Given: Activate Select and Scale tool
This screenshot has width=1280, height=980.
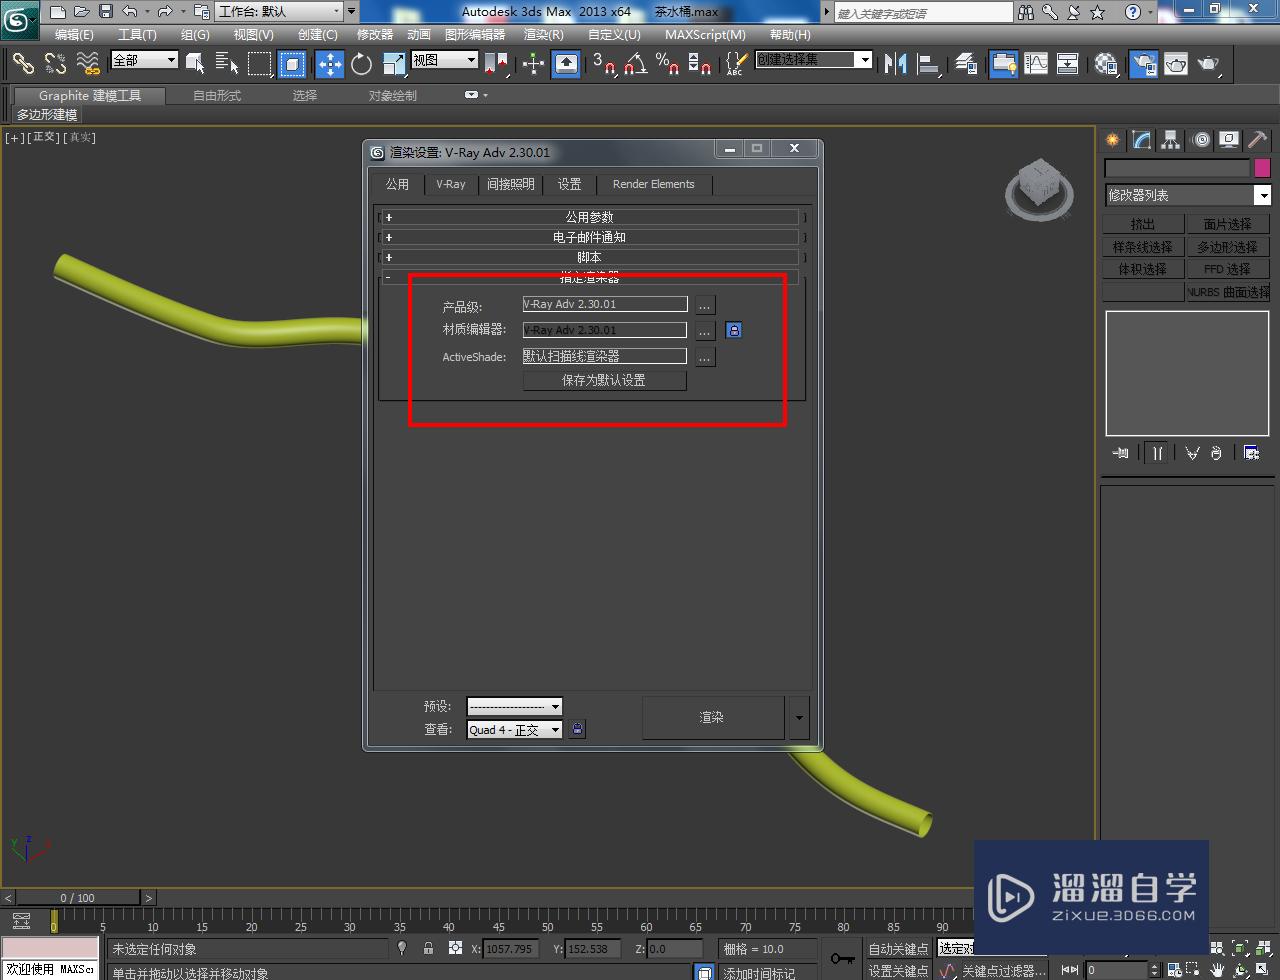Looking at the screenshot, I should pyautogui.click(x=394, y=64).
